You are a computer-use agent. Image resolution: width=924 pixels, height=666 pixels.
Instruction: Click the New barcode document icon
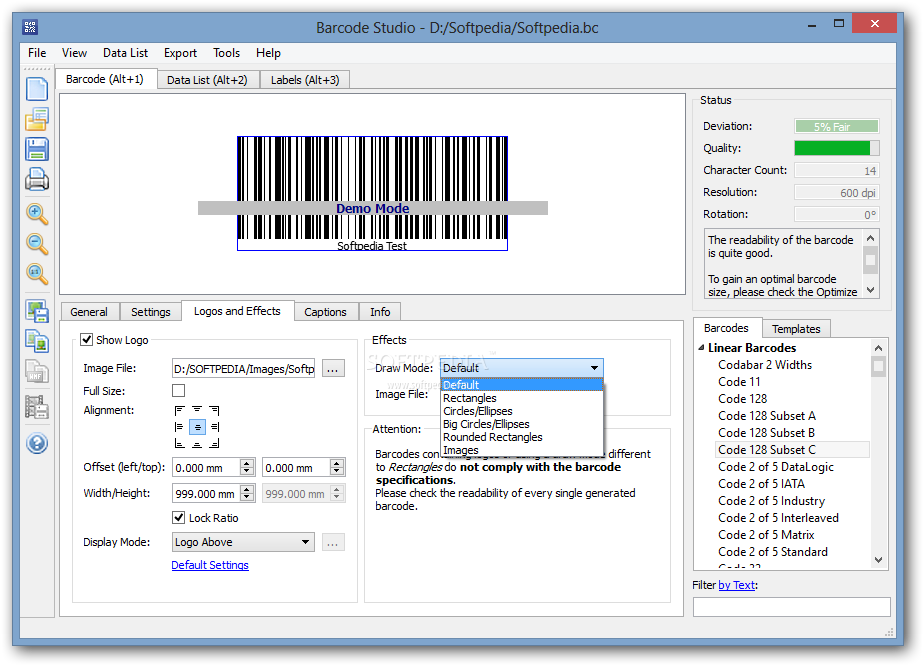[x=37, y=89]
